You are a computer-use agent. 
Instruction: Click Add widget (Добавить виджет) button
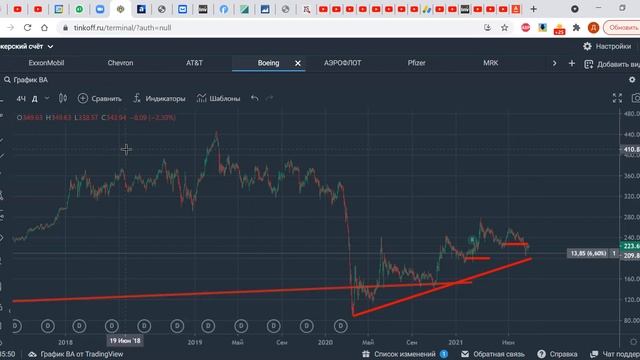click(x=611, y=64)
